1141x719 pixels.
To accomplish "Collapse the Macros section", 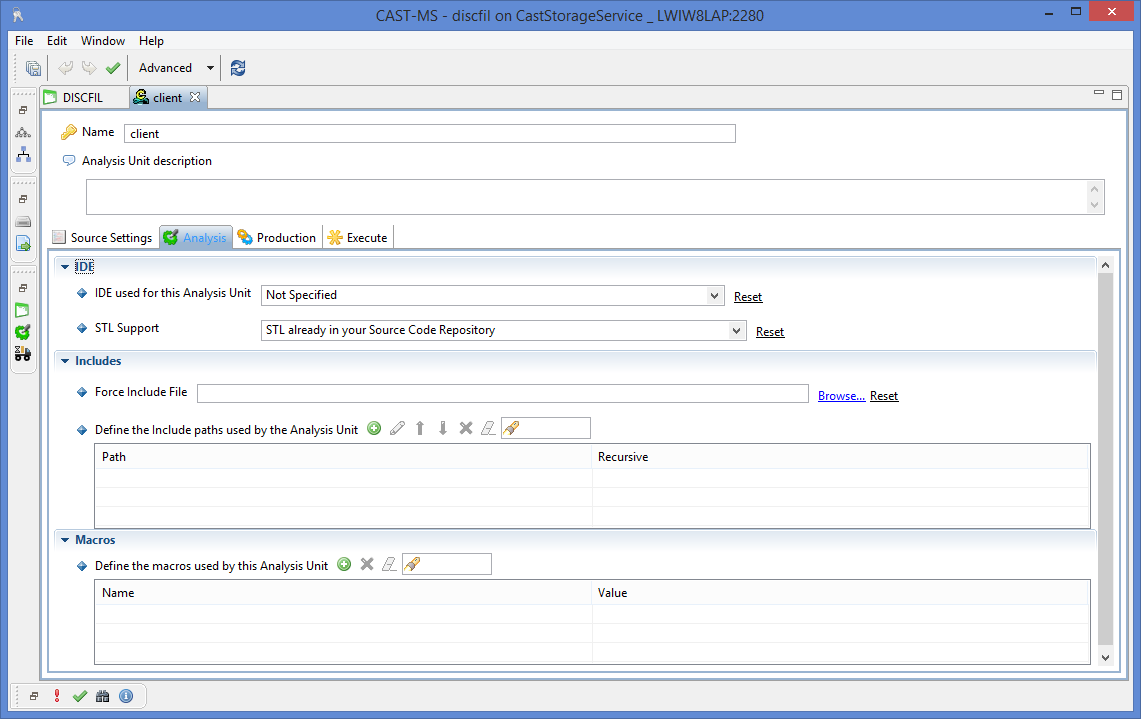I will (65, 540).
